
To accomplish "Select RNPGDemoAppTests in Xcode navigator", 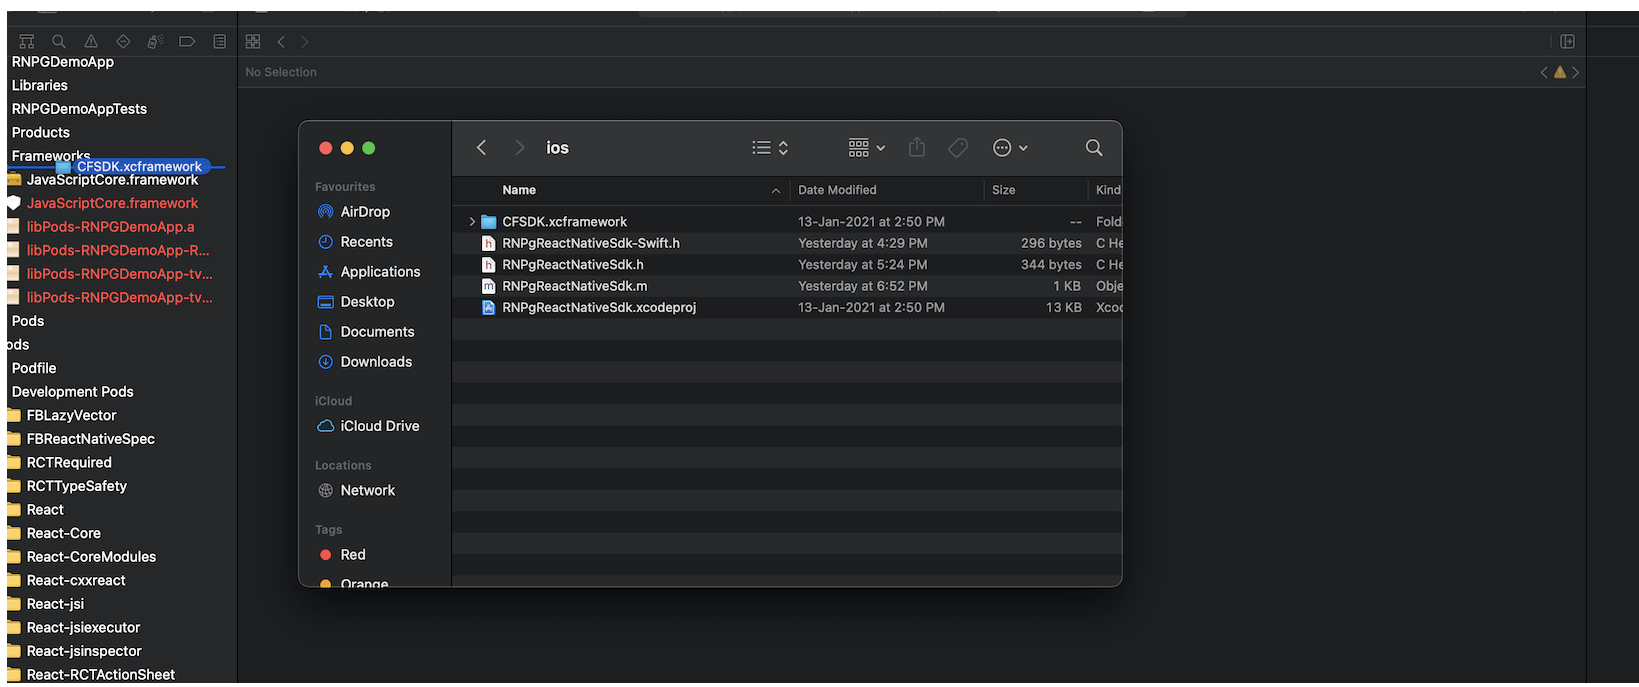I will tap(79, 109).
